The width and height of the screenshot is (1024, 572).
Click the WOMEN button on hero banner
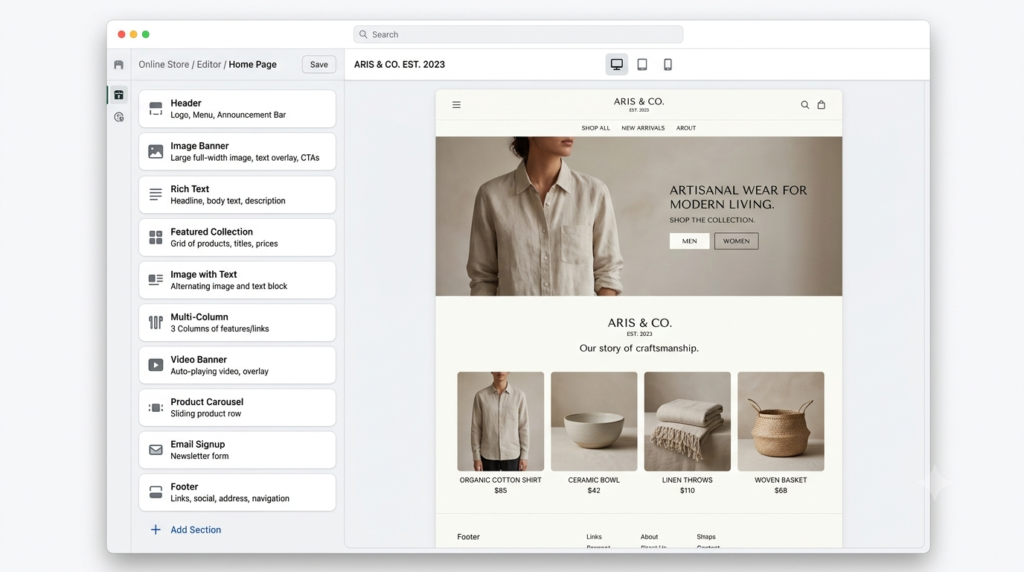(736, 241)
